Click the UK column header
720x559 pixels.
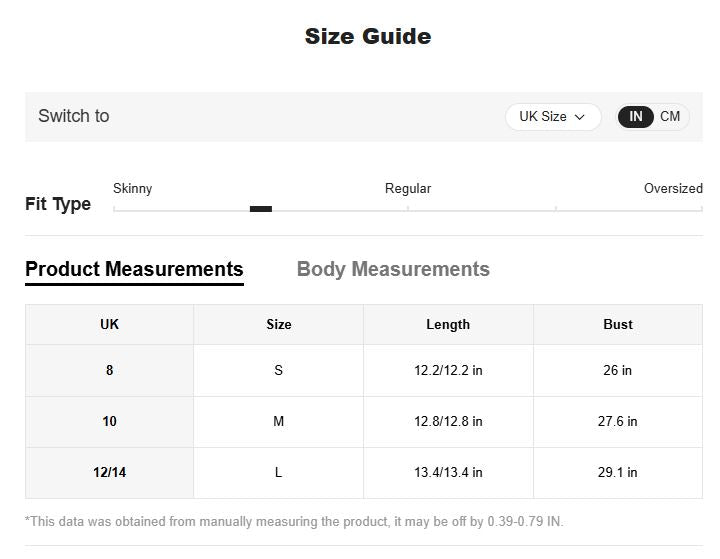coord(109,324)
